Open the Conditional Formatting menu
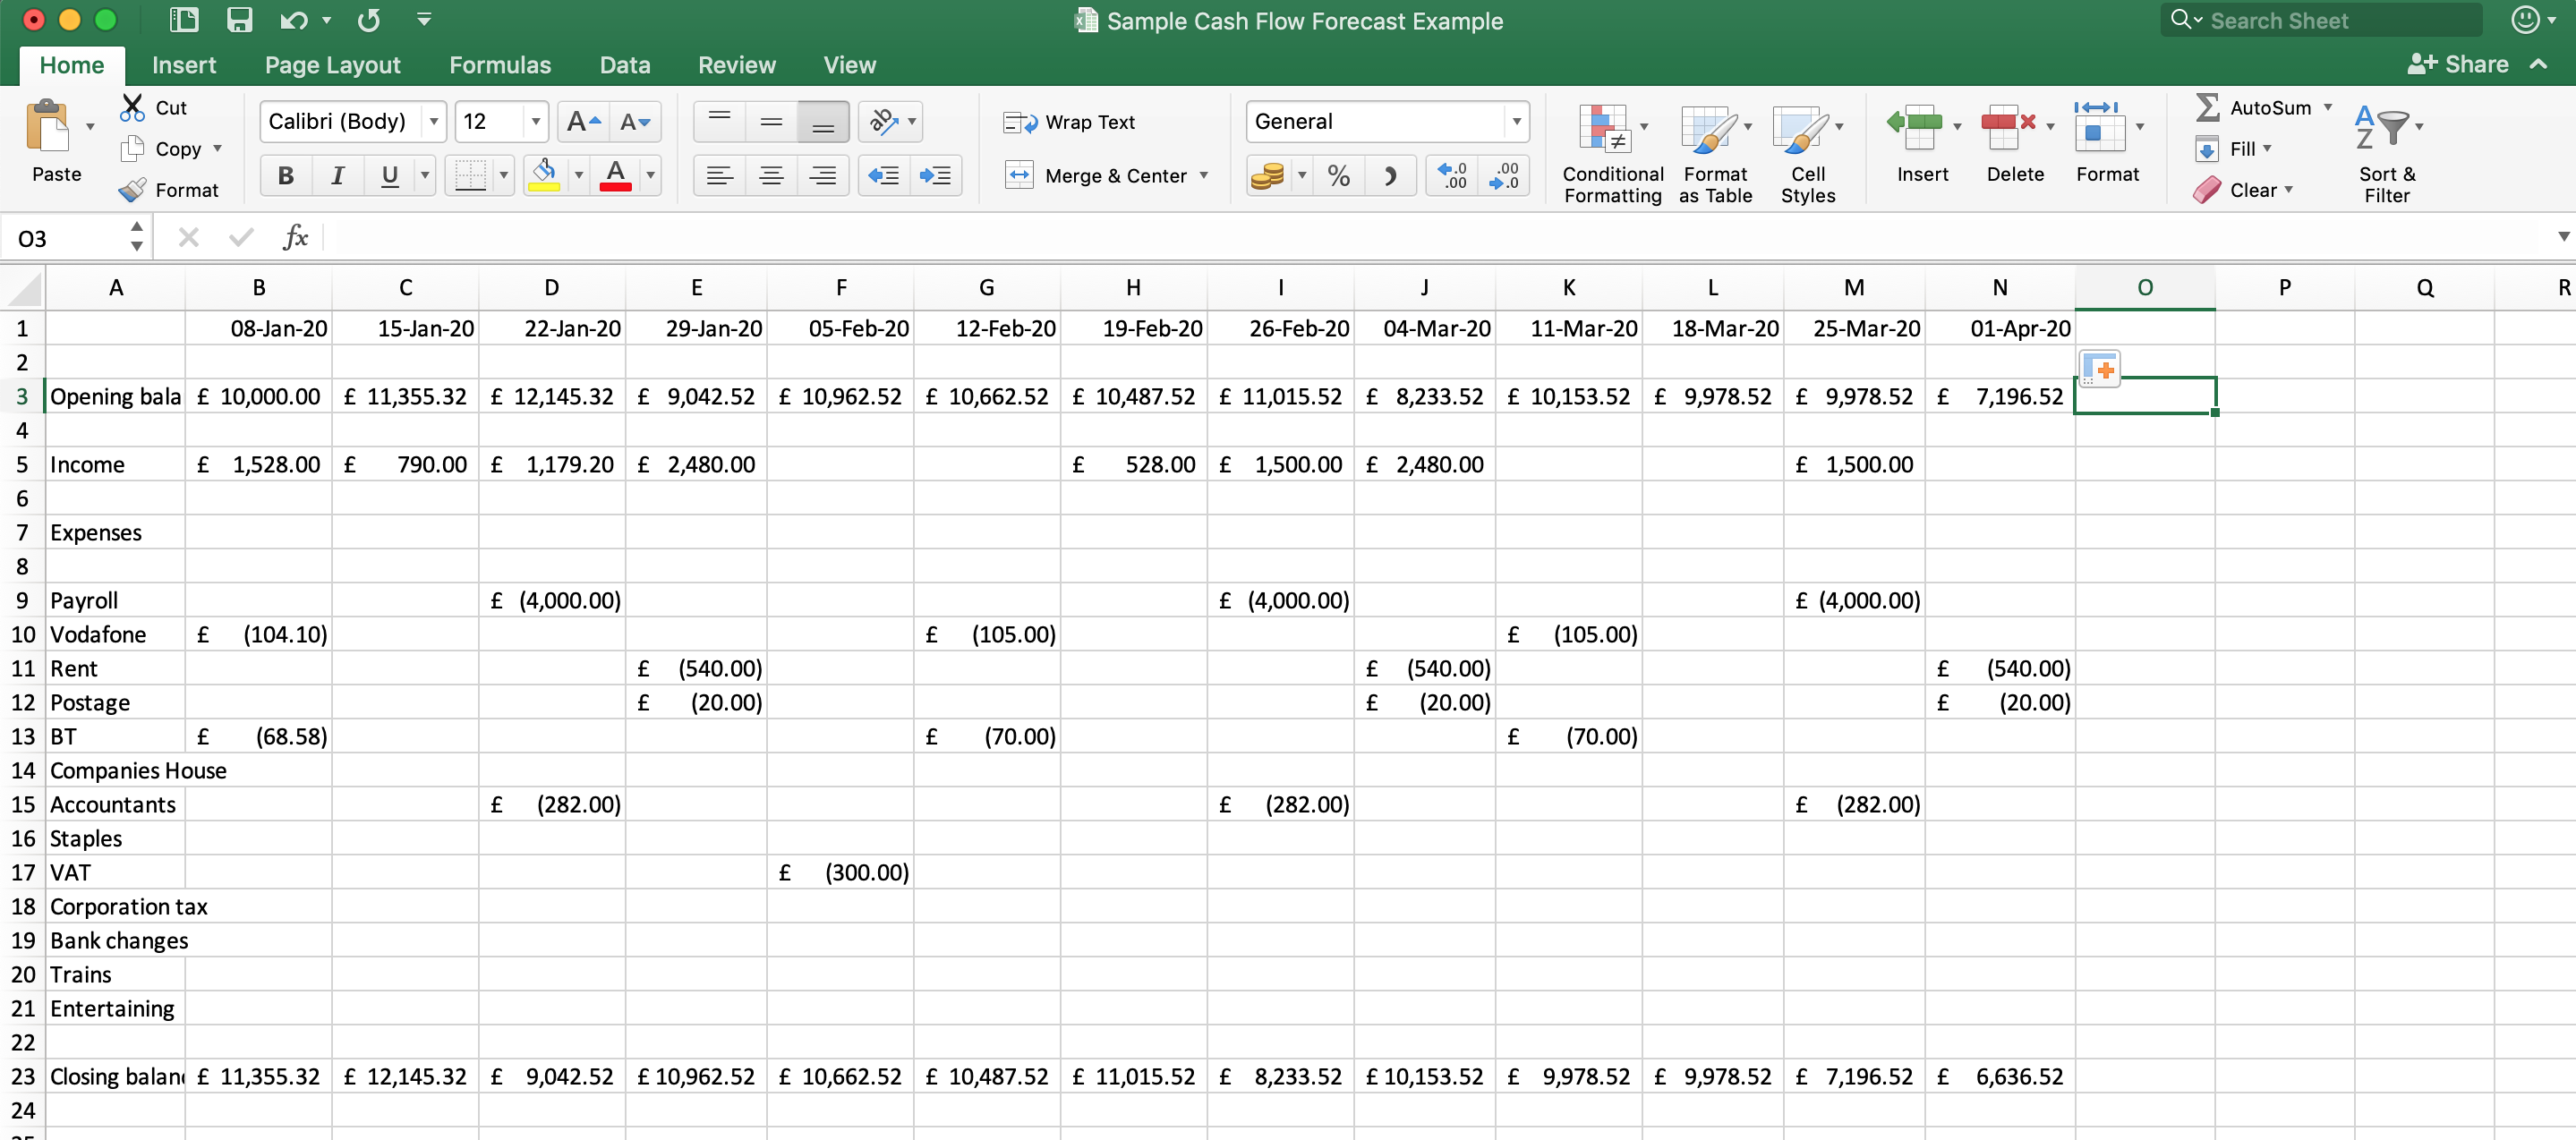2576x1140 pixels. tap(1612, 150)
